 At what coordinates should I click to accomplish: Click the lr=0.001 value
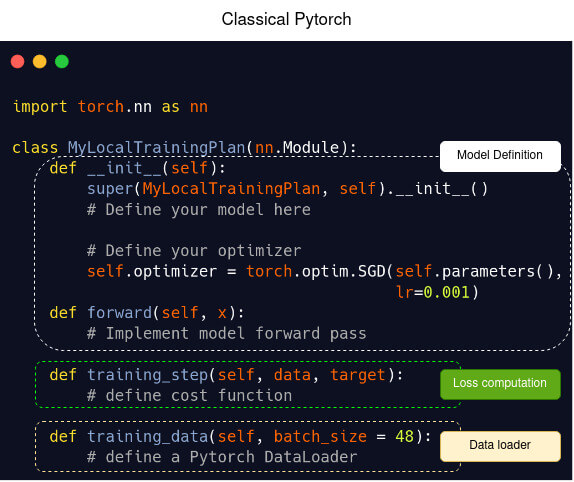pyautogui.click(x=433, y=292)
